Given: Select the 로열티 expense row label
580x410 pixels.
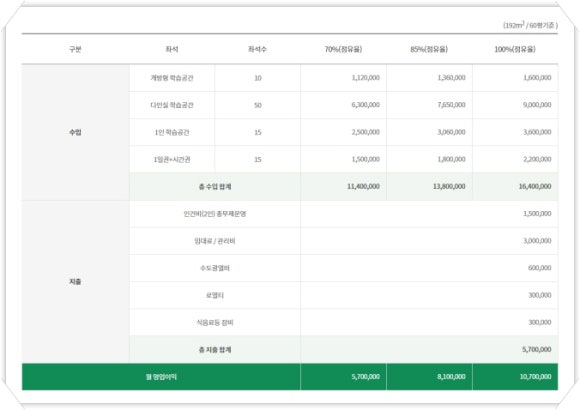Looking at the screenshot, I should [x=215, y=295].
